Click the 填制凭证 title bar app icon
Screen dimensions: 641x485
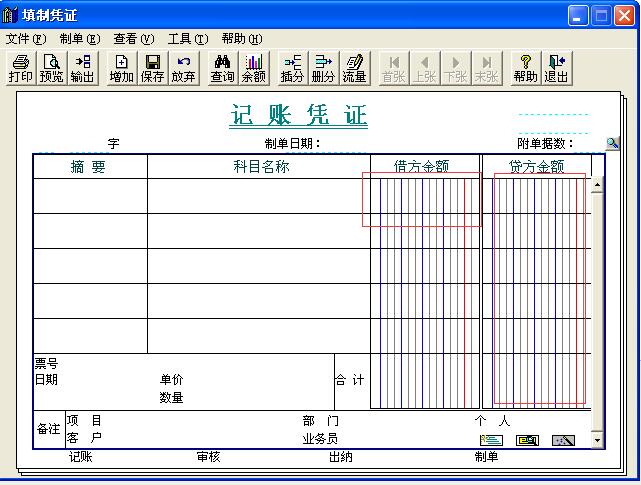10,15
